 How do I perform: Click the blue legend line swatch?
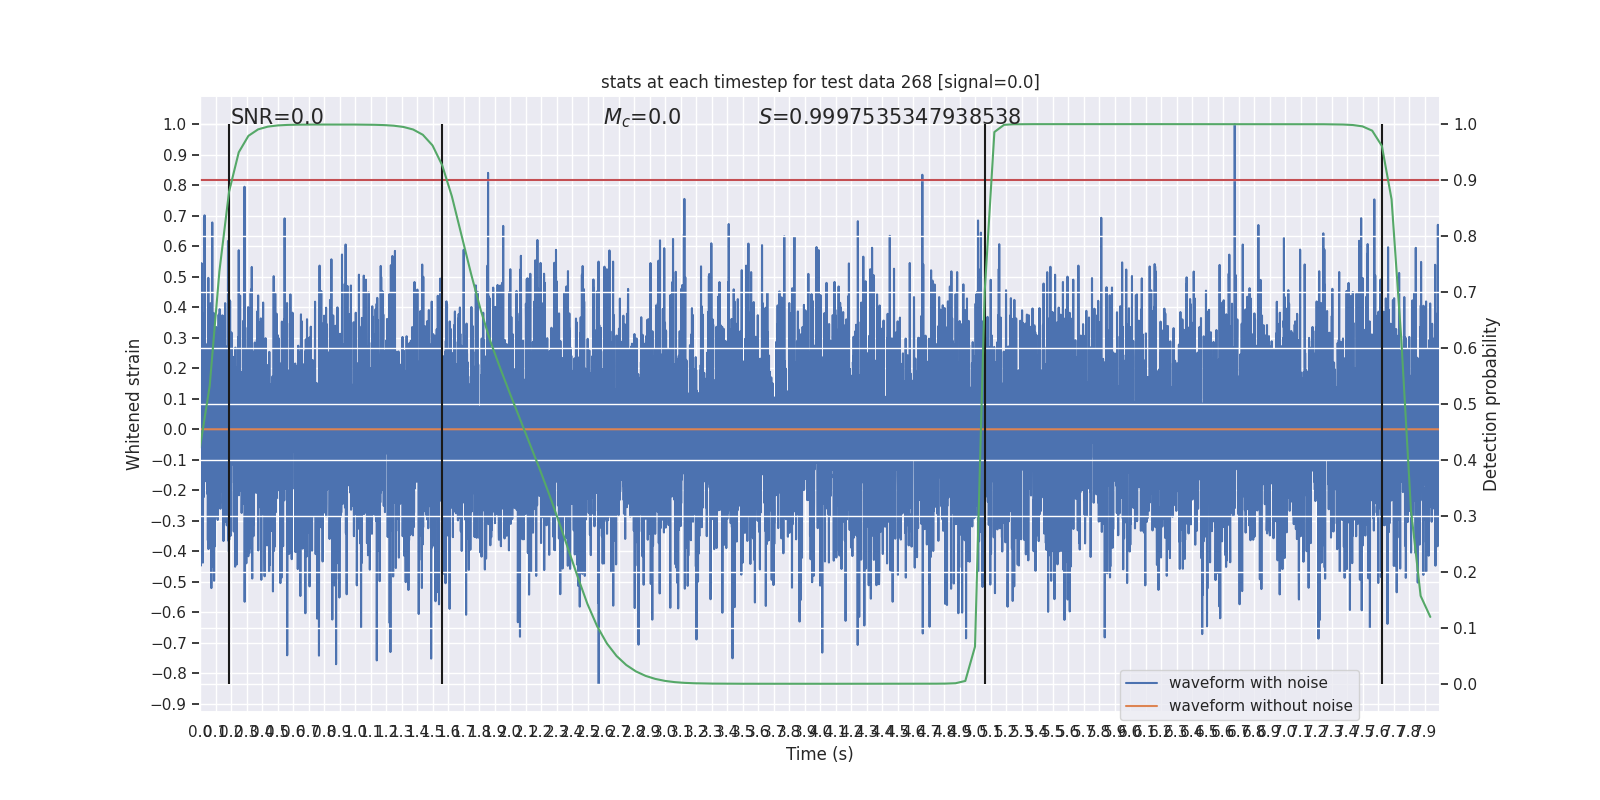(1141, 683)
